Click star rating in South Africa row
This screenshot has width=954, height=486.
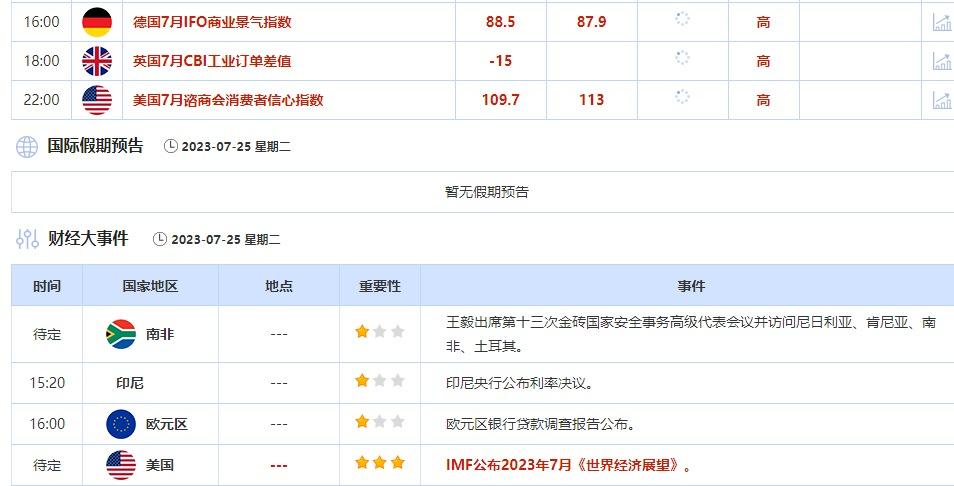[380, 332]
